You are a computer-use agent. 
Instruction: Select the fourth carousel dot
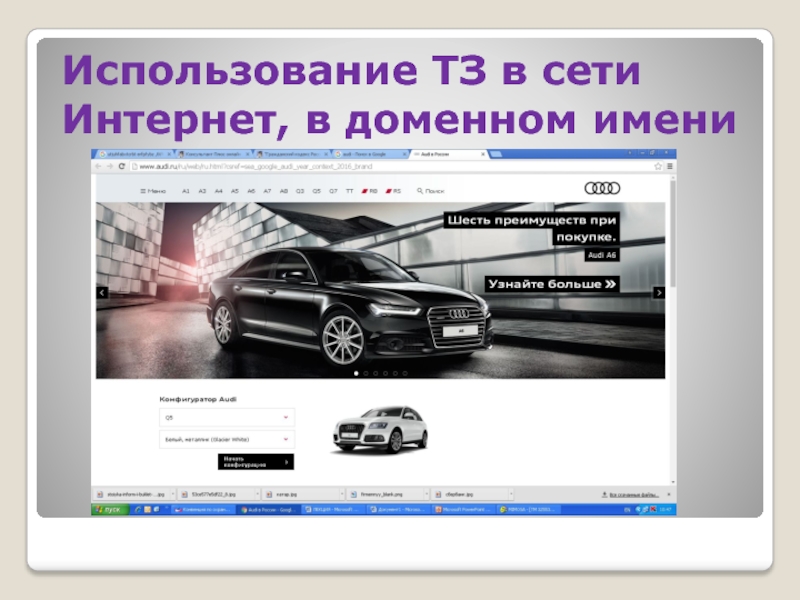[x=385, y=373]
